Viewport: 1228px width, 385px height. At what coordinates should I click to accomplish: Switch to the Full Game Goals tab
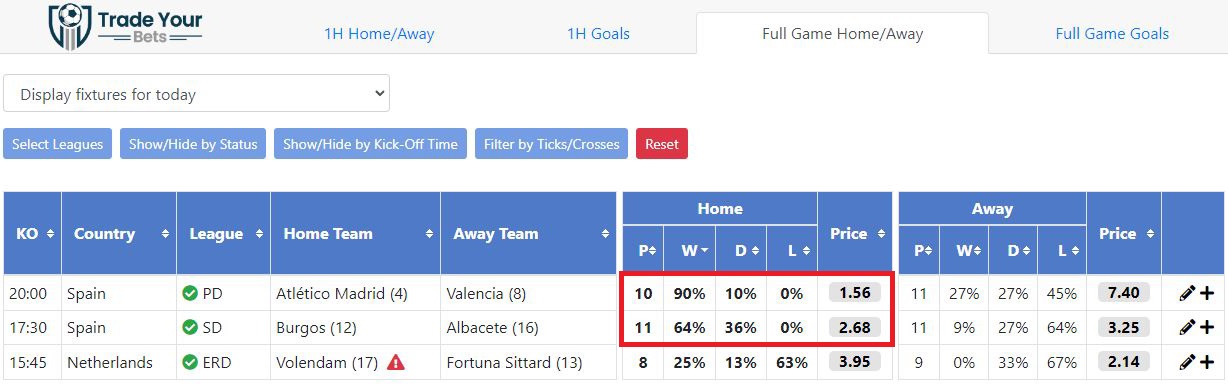[1112, 33]
